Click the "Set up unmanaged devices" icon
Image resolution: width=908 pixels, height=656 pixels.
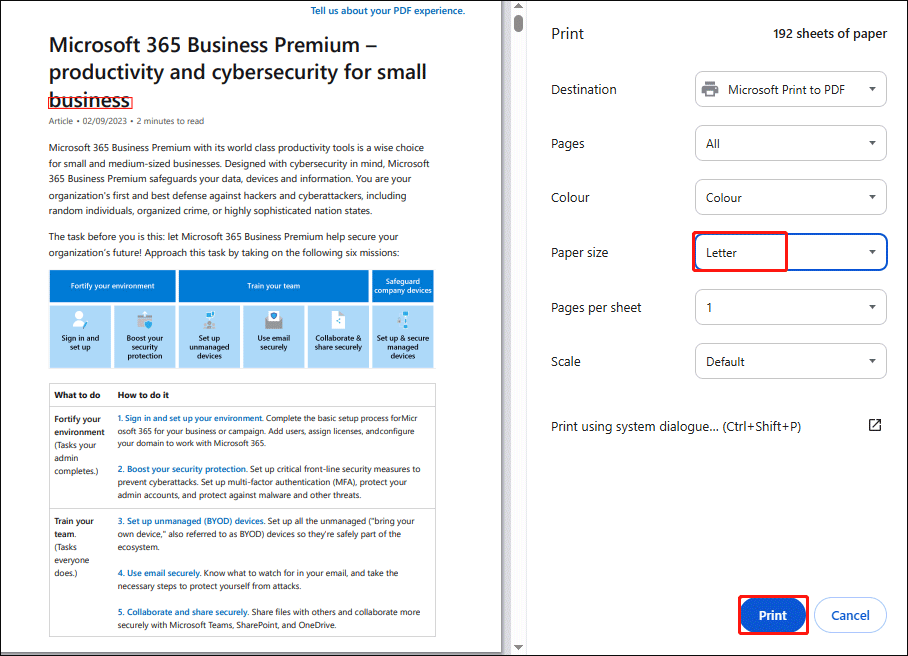[209, 320]
